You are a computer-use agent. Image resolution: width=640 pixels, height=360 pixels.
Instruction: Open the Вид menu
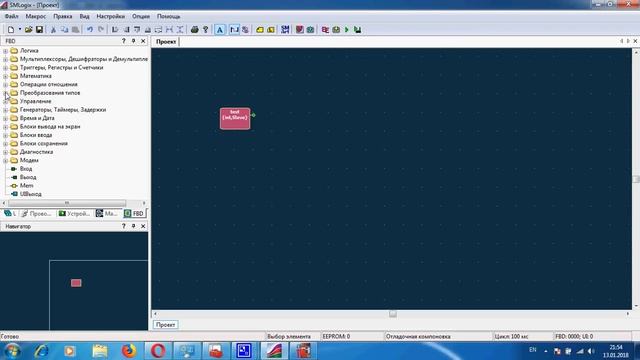pyautogui.click(x=84, y=16)
